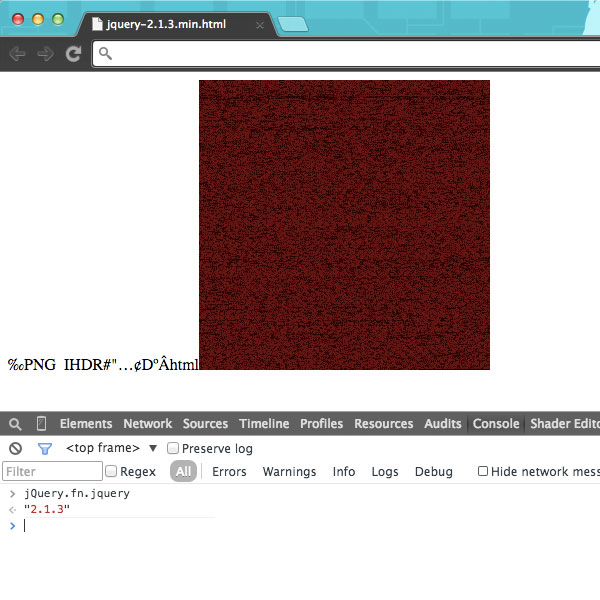Image resolution: width=600 pixels, height=600 pixels.
Task: Show only Errors in console
Action: (229, 472)
